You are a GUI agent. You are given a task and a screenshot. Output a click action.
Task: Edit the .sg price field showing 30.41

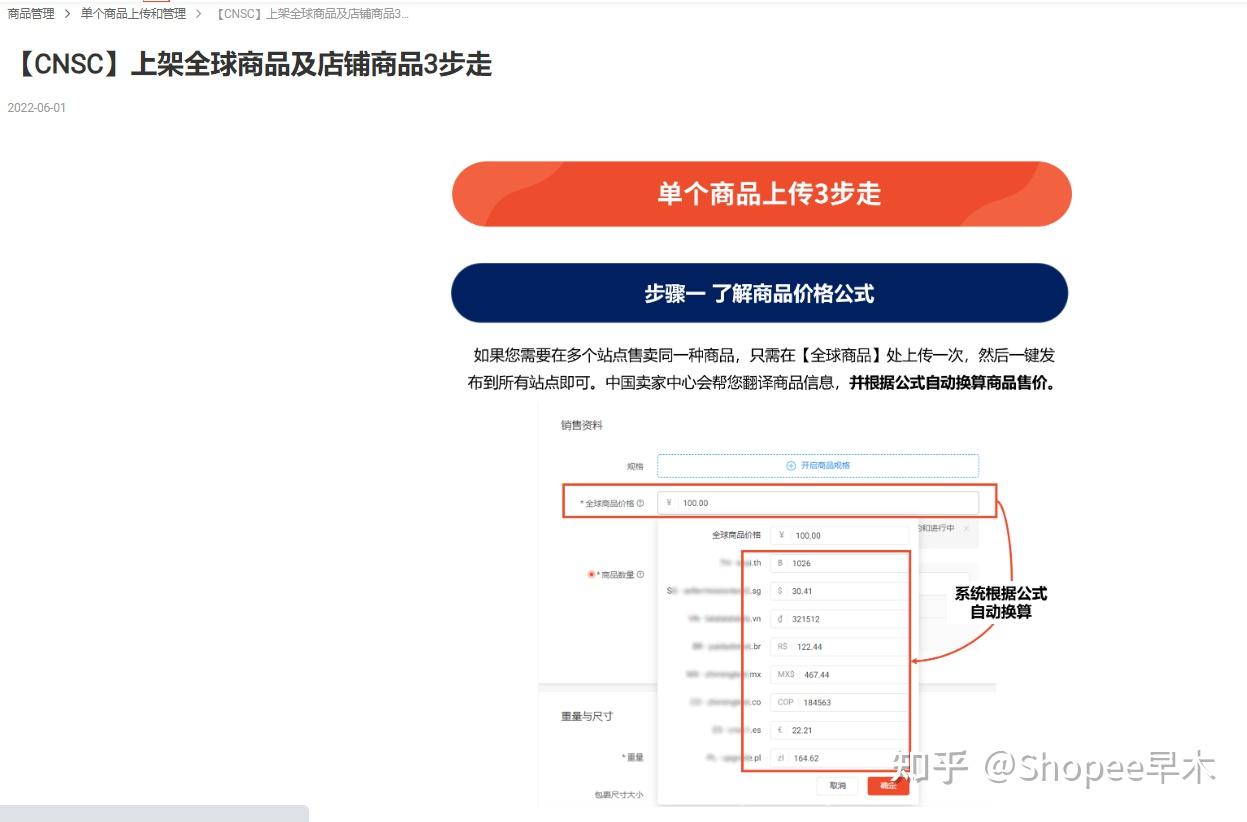[x=839, y=591]
